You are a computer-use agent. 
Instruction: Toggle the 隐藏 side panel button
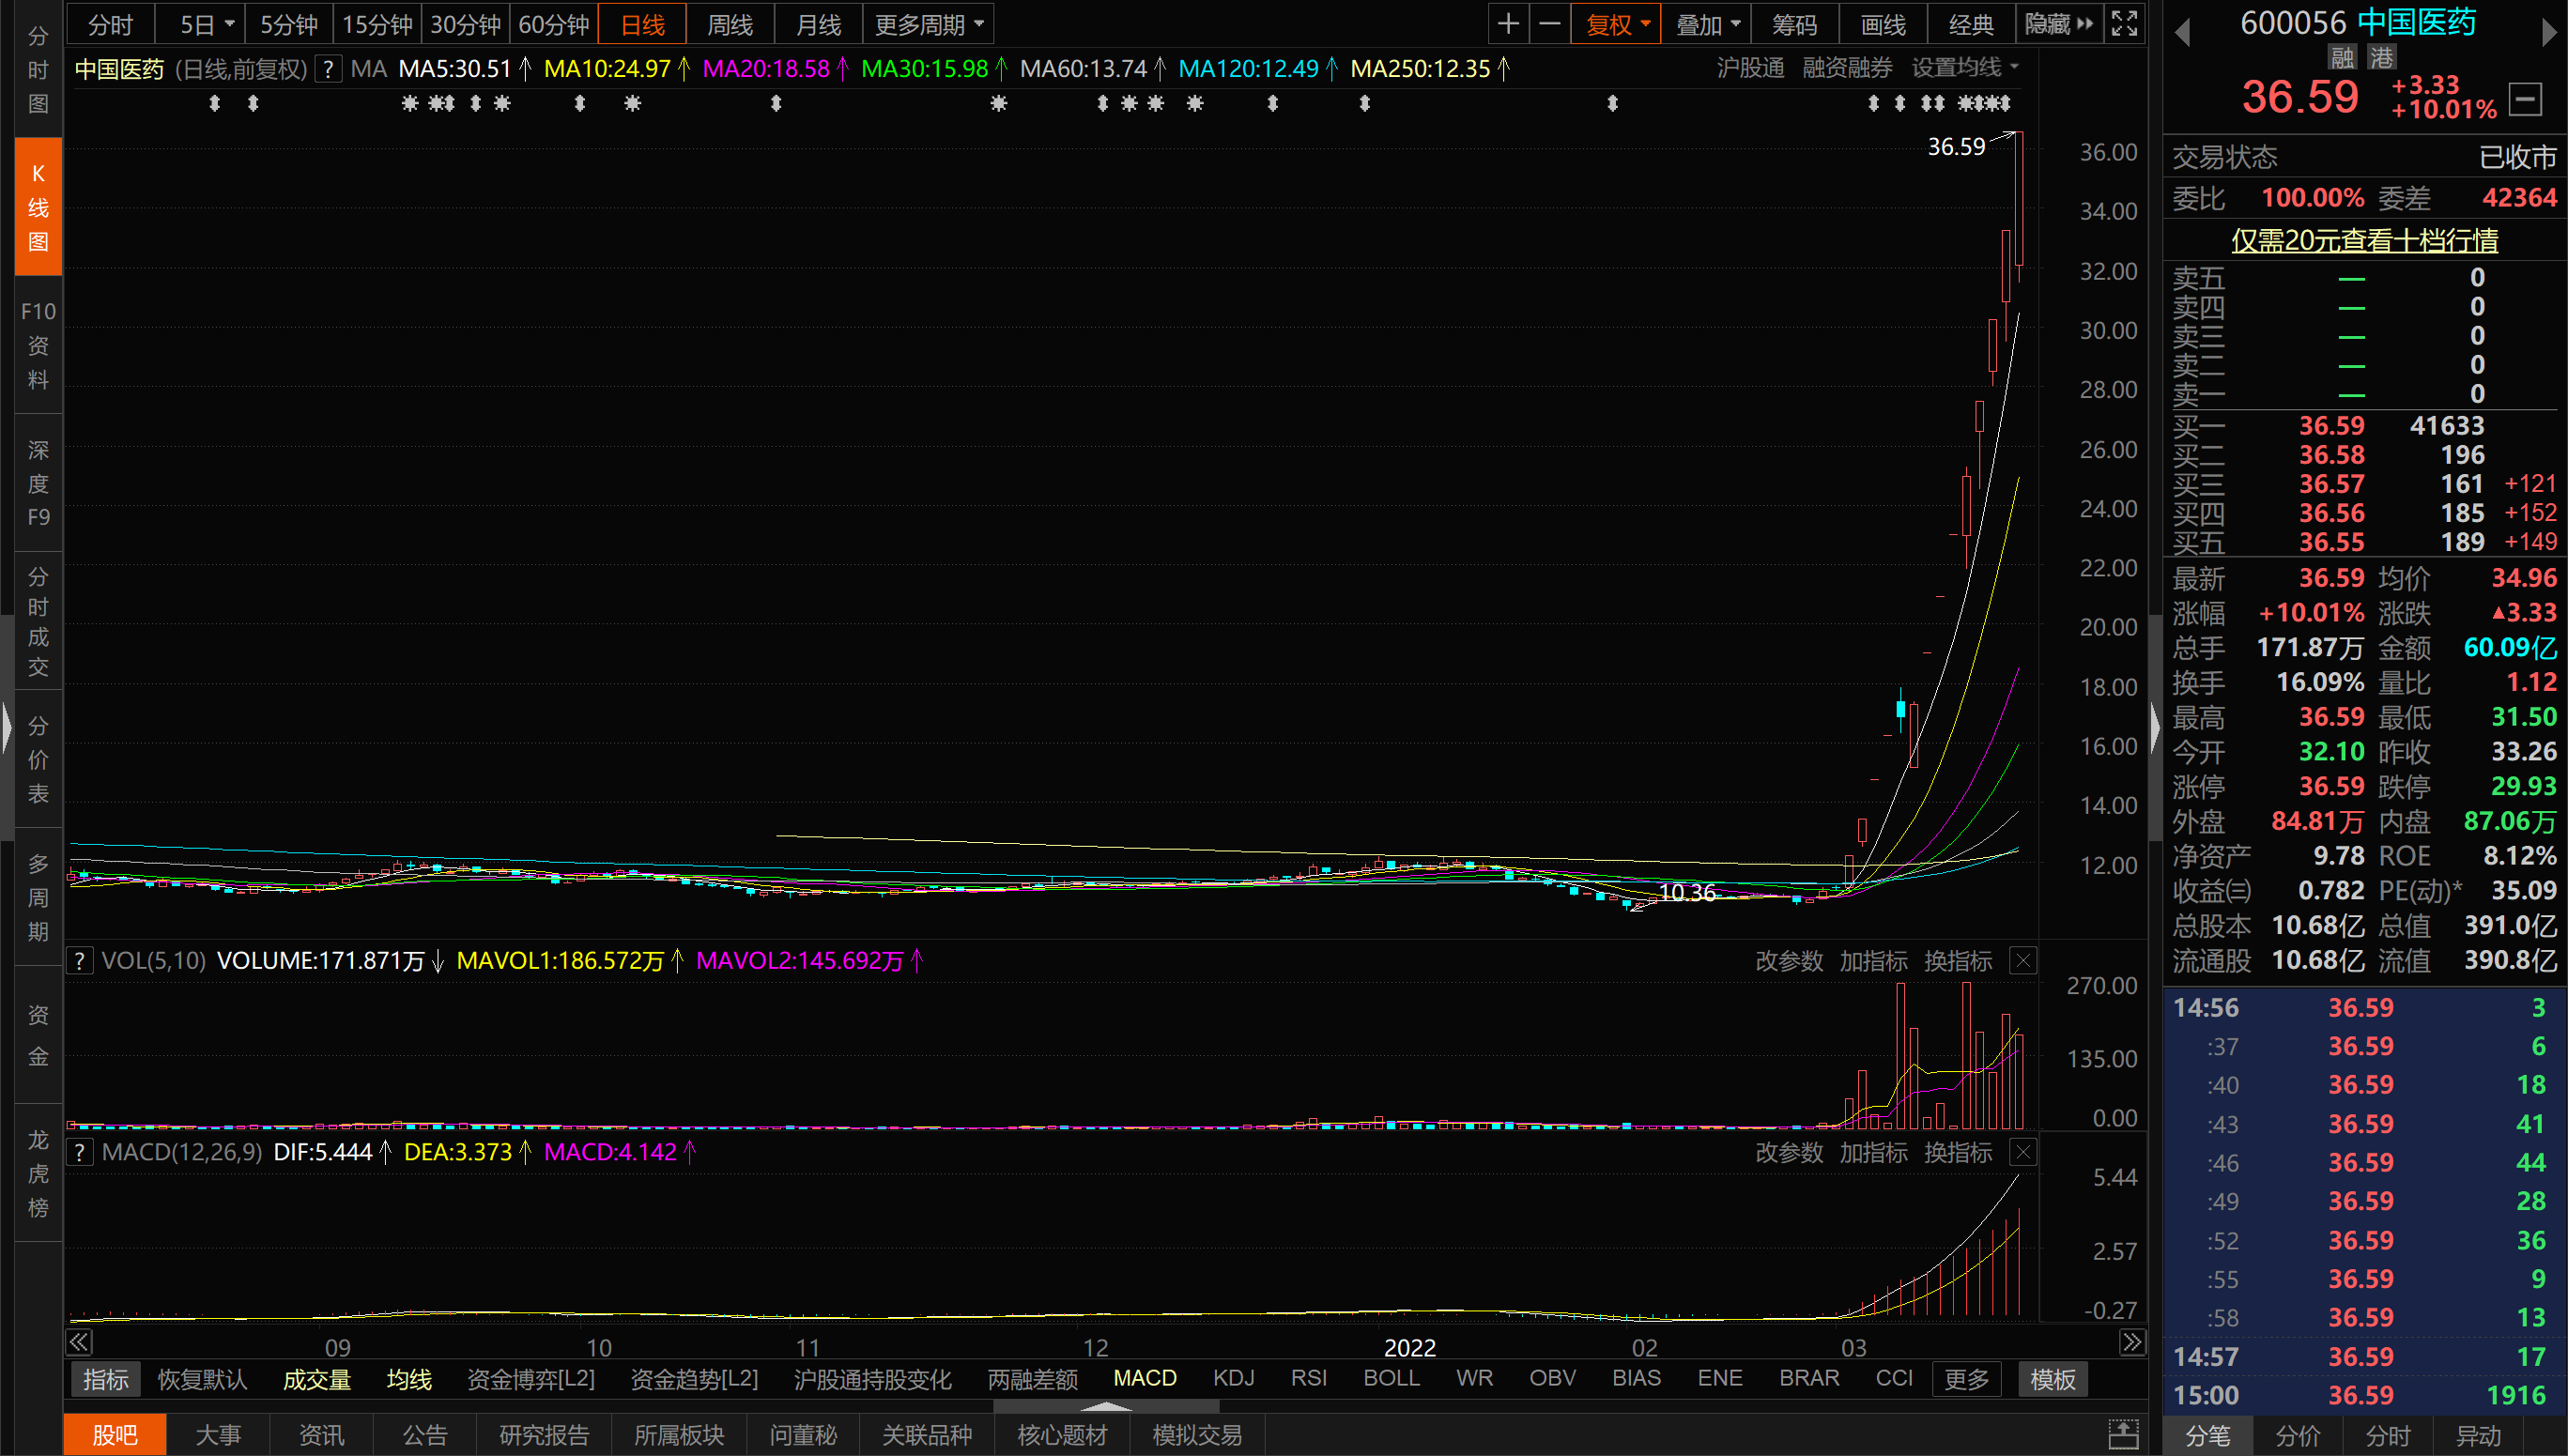point(2058,24)
